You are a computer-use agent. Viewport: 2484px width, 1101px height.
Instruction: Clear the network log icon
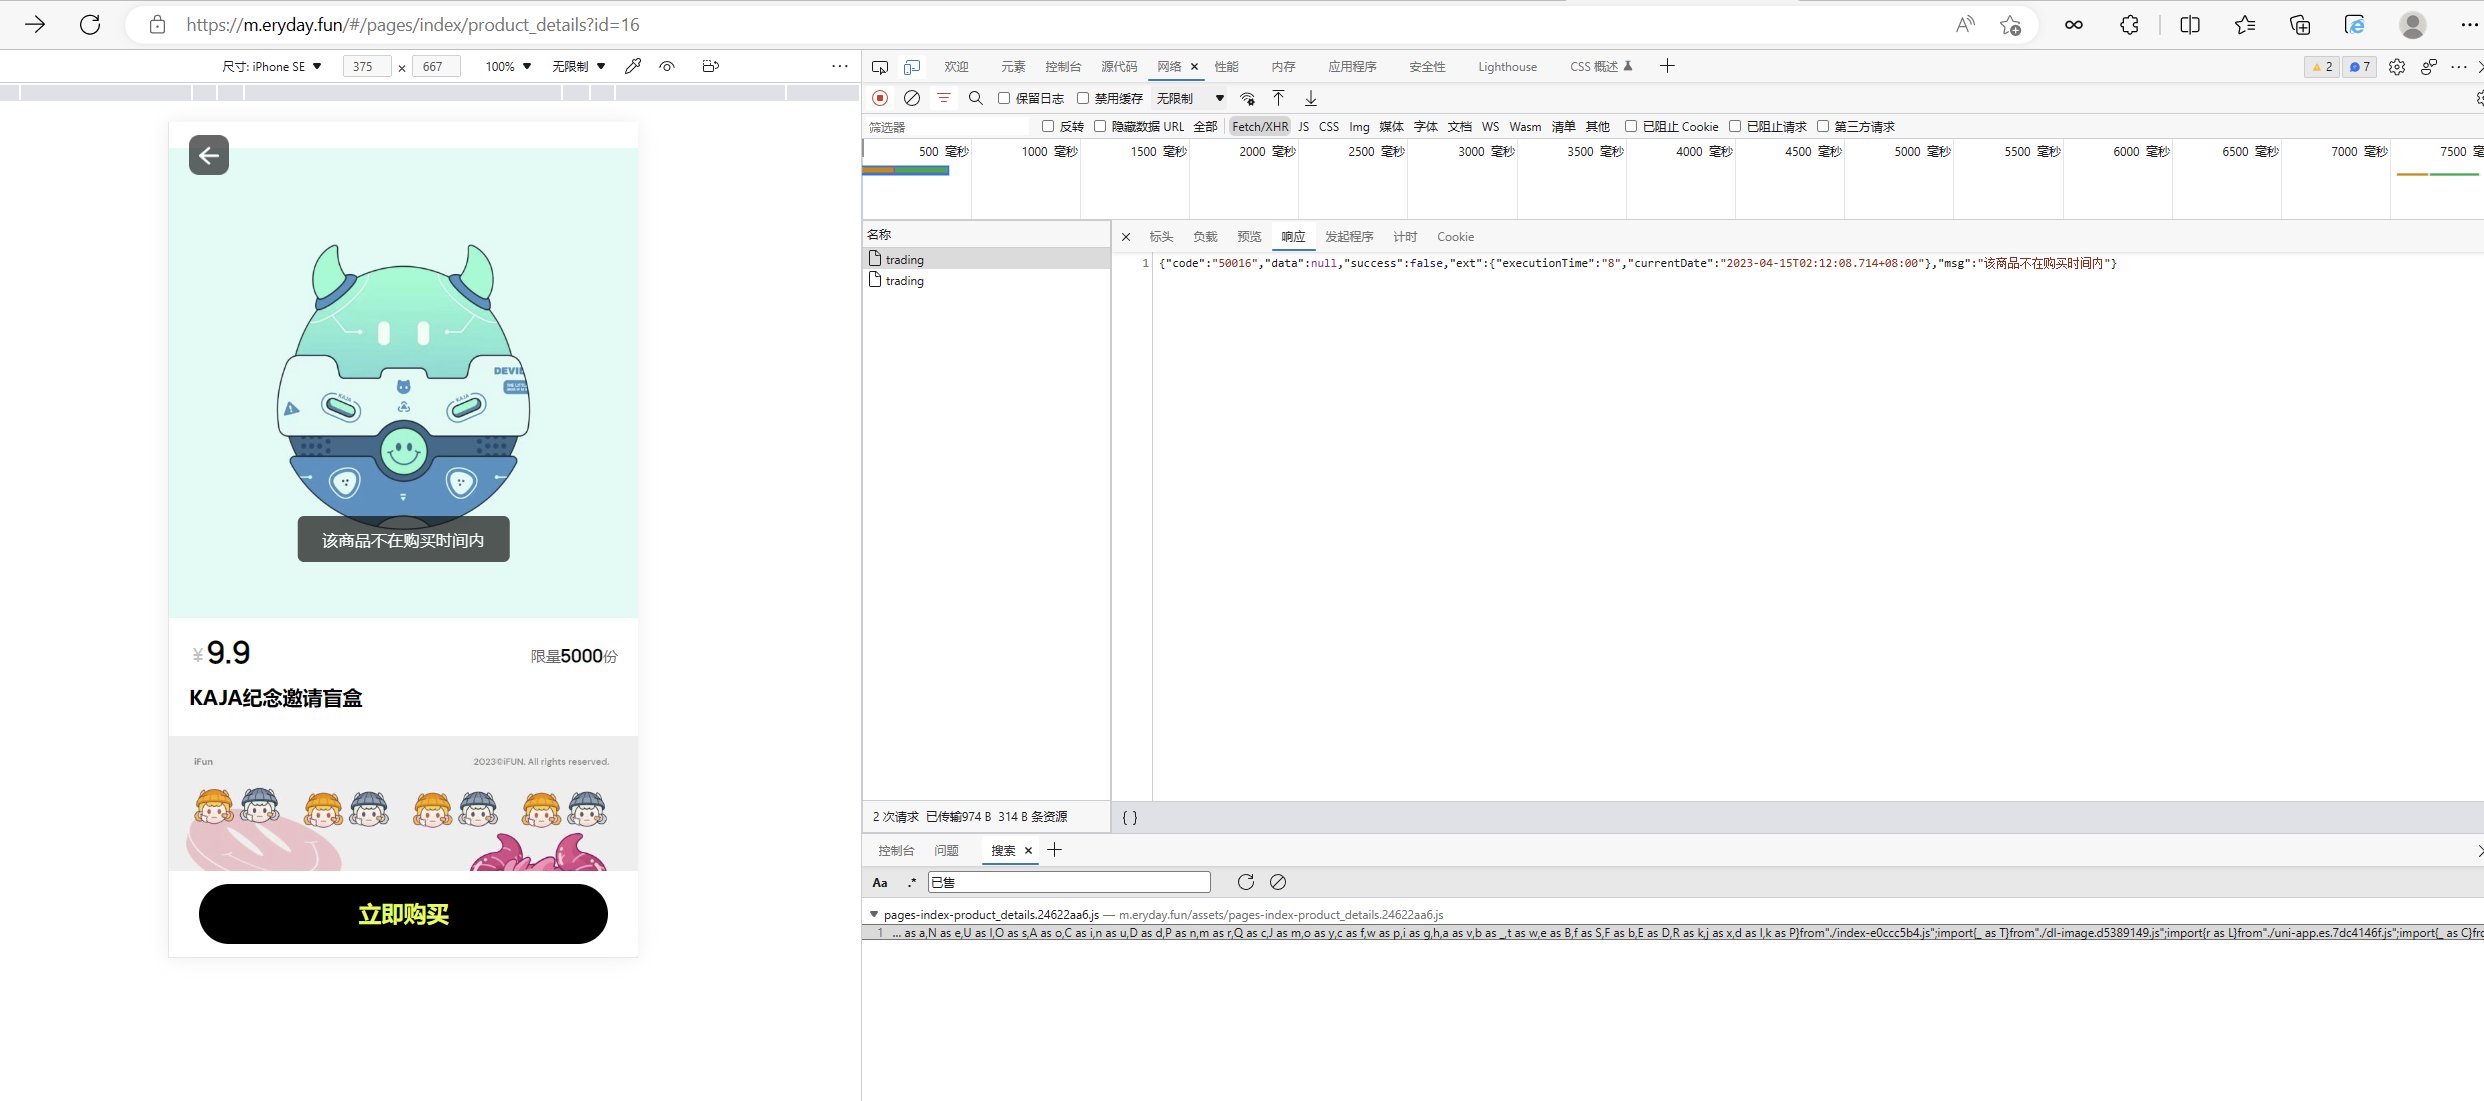(x=912, y=98)
